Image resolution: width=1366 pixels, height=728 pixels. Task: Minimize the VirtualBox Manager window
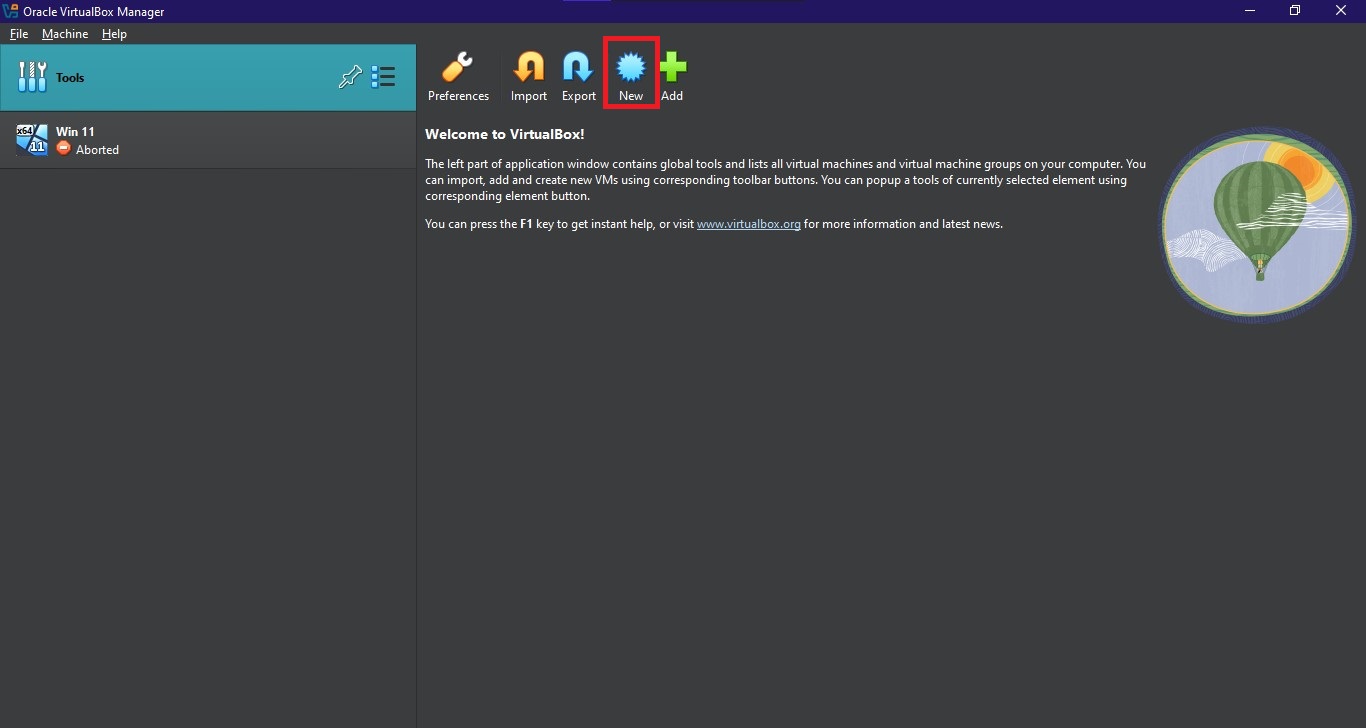point(1248,11)
